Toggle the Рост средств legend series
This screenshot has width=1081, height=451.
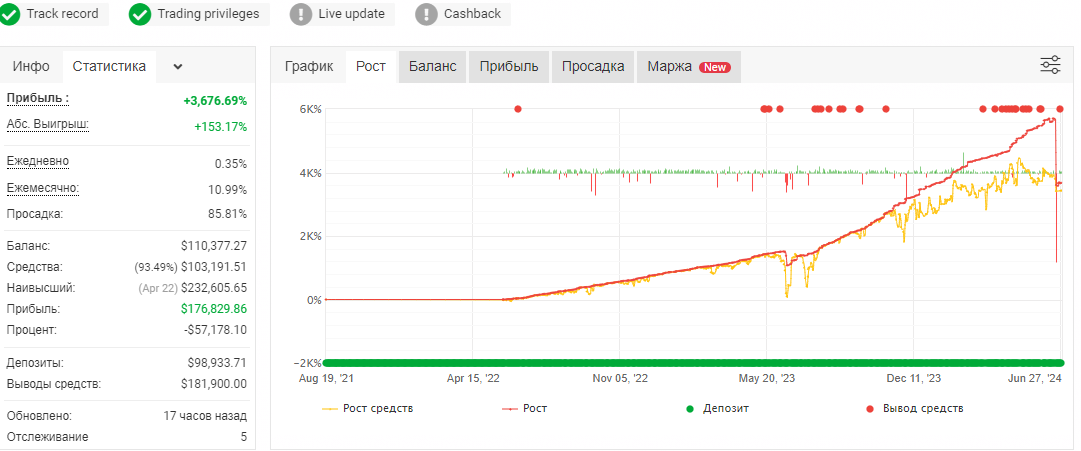(368, 408)
